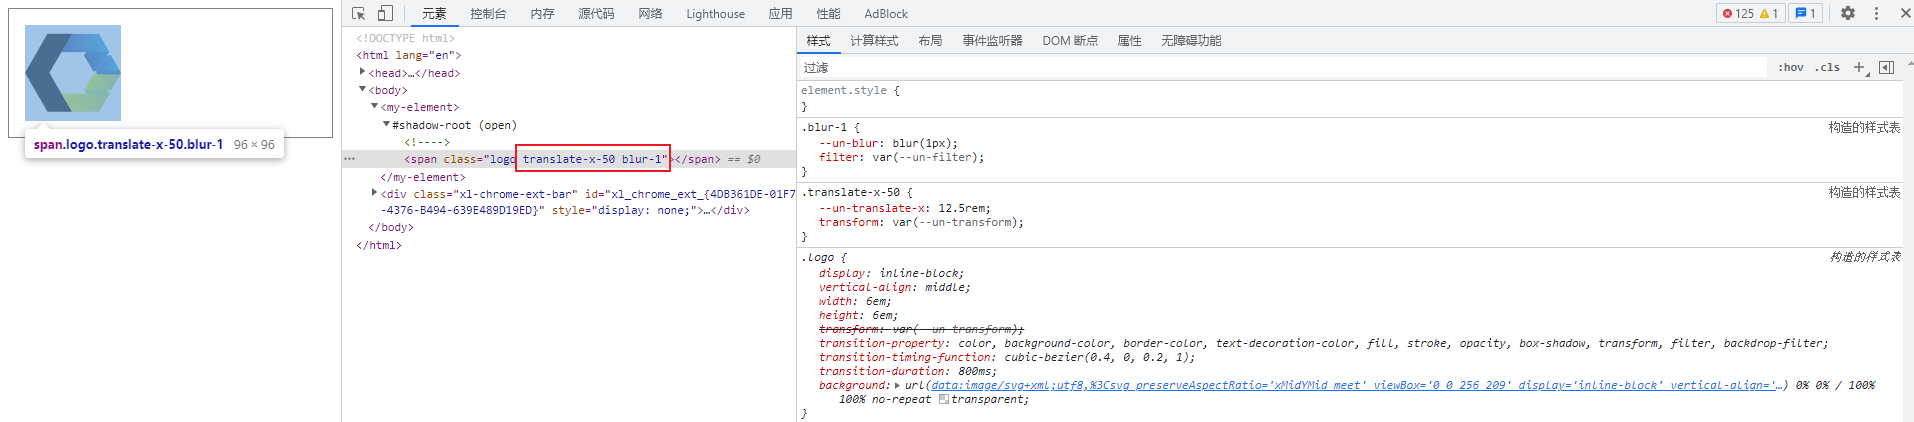Click the .logo selector
Screen dimensions: 1914x422
click(817, 257)
